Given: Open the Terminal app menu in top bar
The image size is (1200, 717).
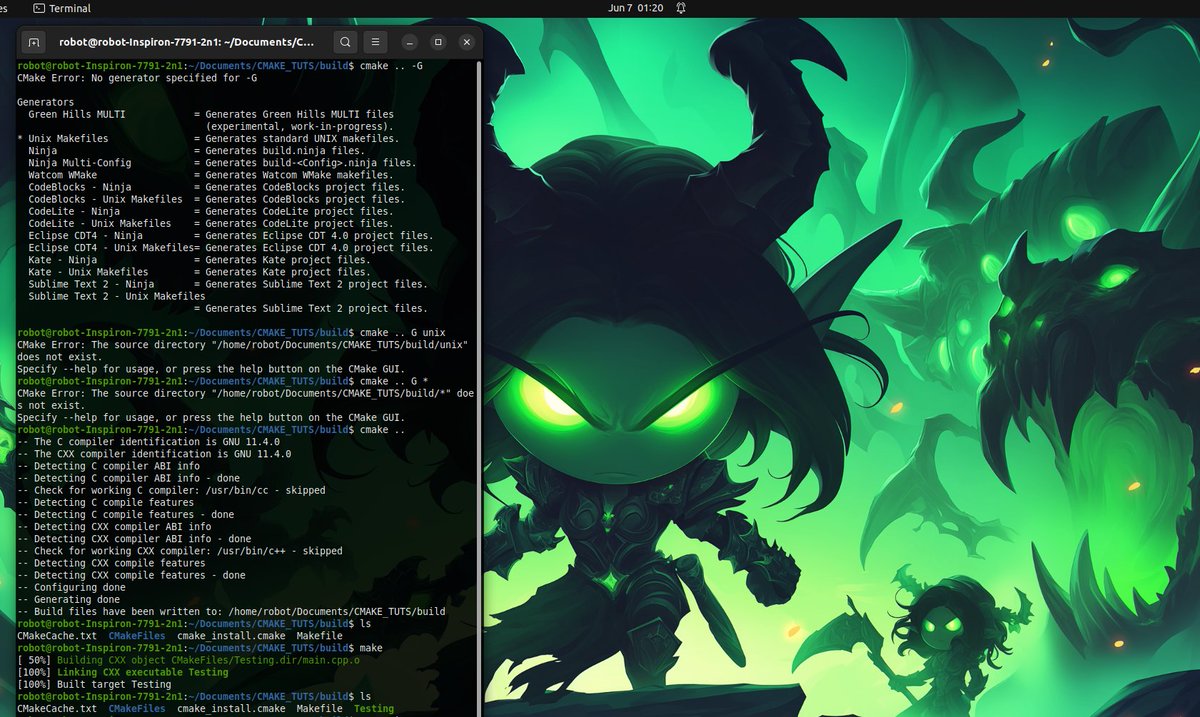Looking at the screenshot, I should [62, 8].
